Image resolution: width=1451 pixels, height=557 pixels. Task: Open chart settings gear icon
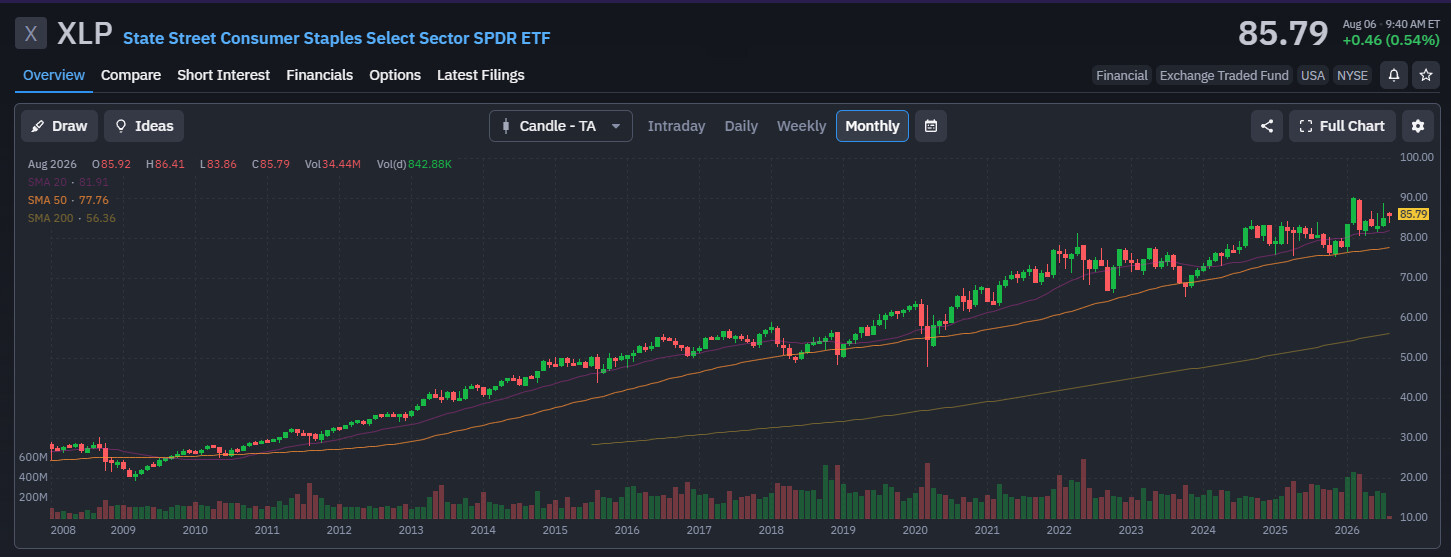[1417, 126]
